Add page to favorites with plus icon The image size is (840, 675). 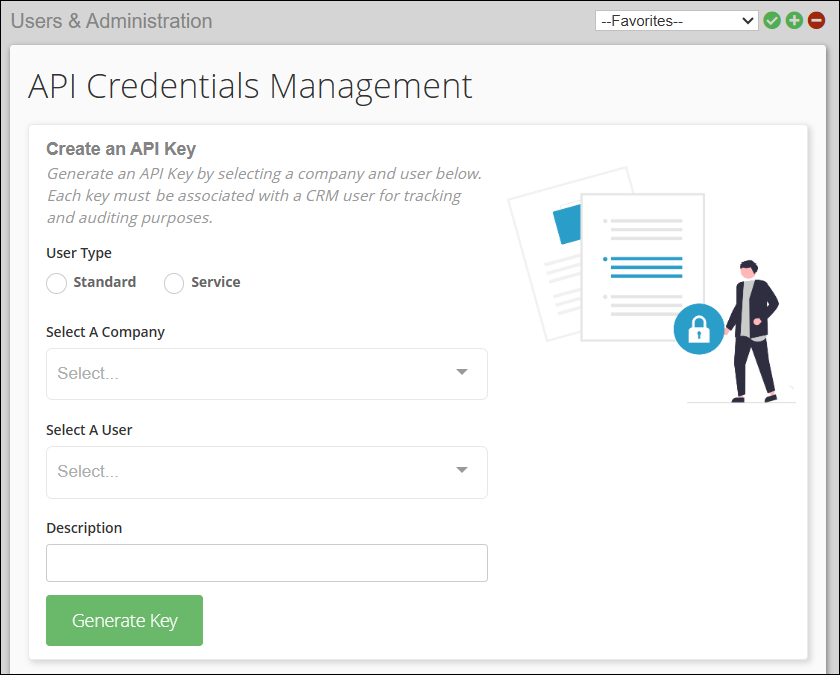point(794,21)
